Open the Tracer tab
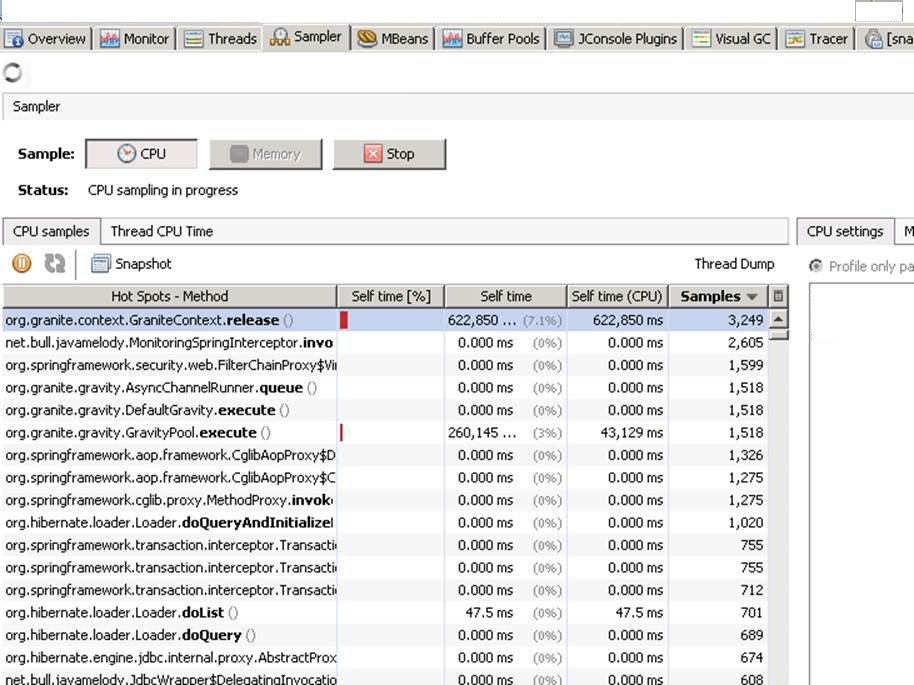Image resolution: width=914 pixels, height=685 pixels. tap(817, 38)
